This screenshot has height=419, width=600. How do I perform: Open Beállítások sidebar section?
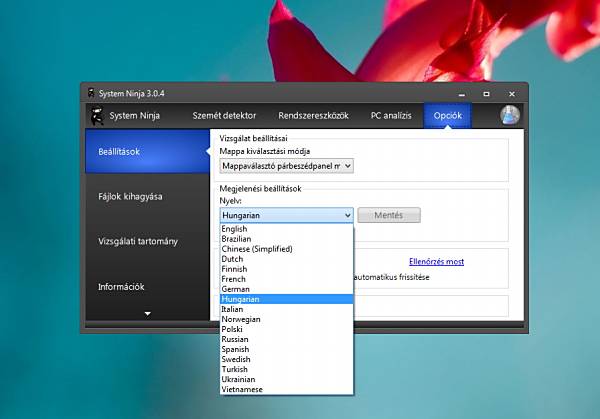pyautogui.click(x=147, y=152)
